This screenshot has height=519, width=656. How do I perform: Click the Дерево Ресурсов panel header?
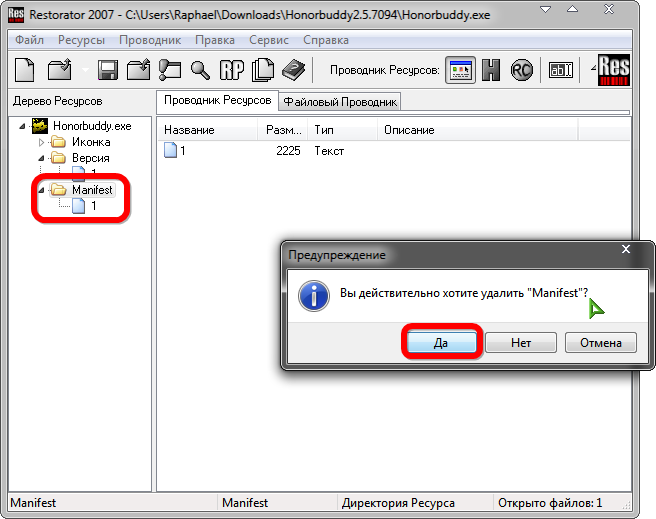click(x=57, y=101)
